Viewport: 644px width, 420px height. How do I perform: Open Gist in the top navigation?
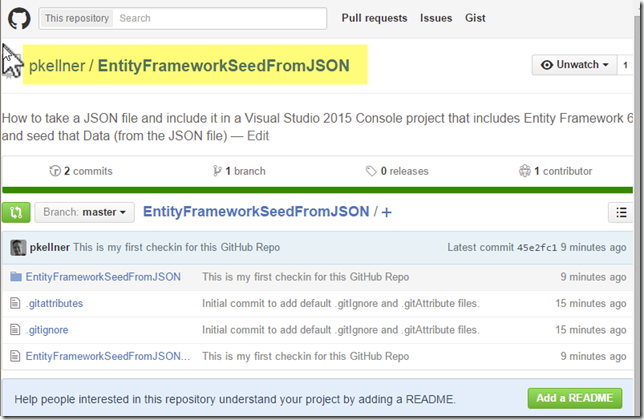point(475,18)
